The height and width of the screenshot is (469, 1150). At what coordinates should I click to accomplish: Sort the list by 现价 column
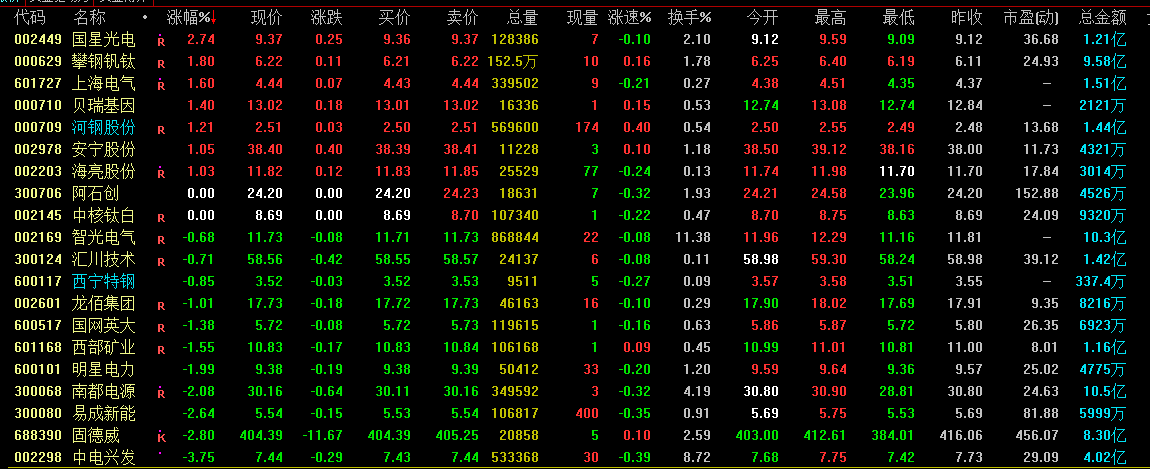tap(265, 18)
